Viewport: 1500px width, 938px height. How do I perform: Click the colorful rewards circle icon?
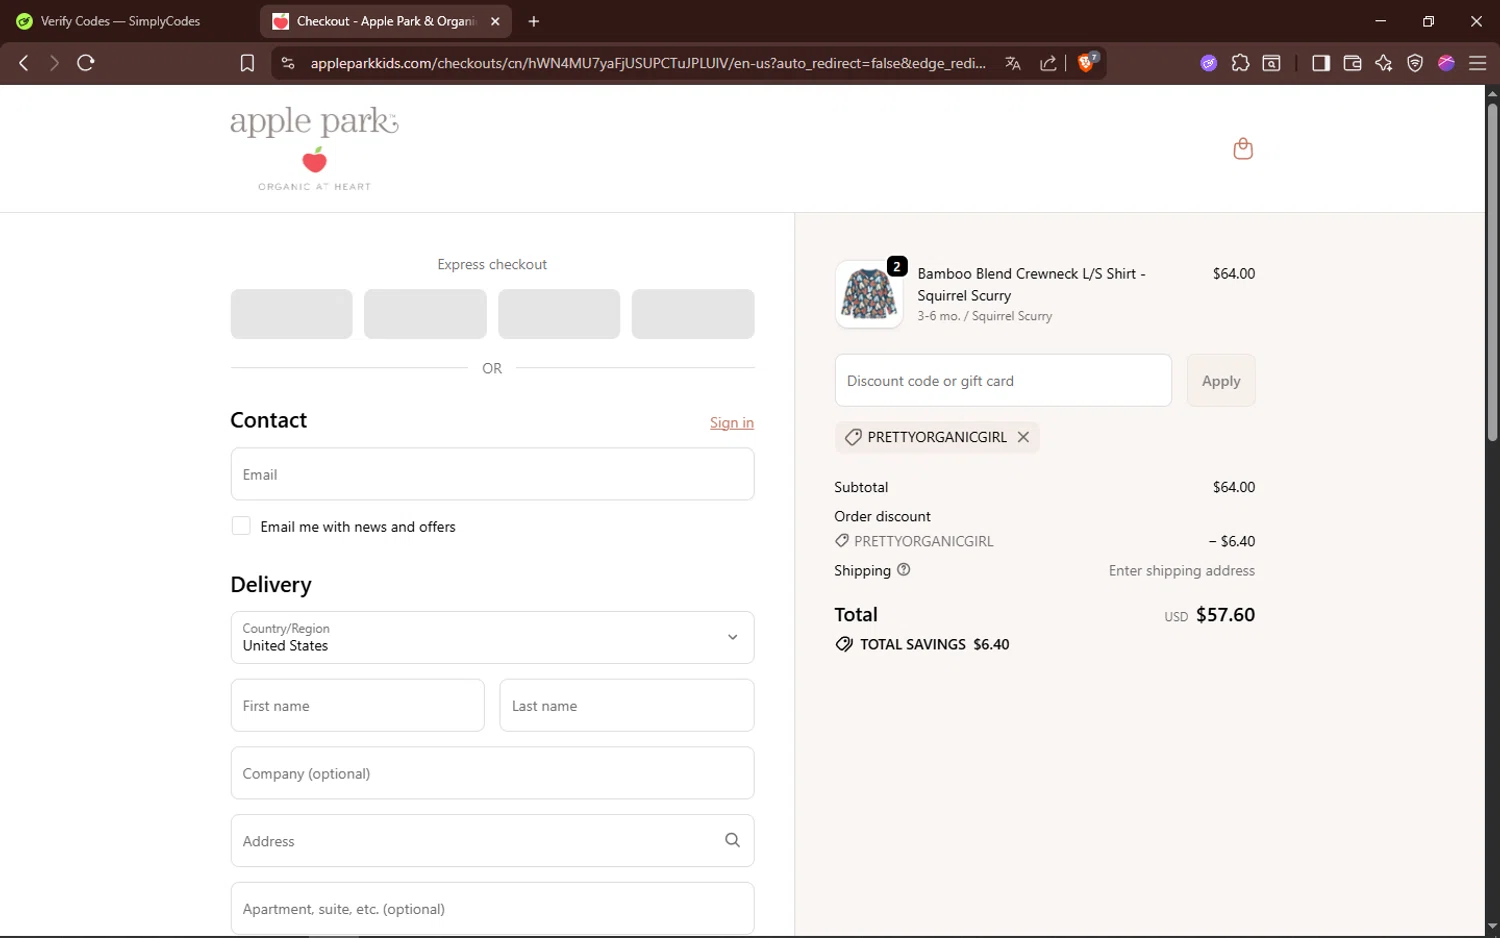pos(1446,63)
